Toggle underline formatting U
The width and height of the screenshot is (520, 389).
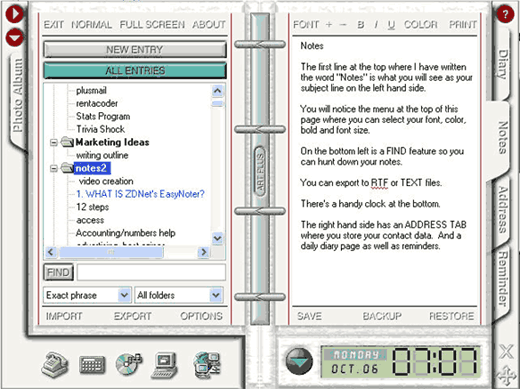coord(391,25)
